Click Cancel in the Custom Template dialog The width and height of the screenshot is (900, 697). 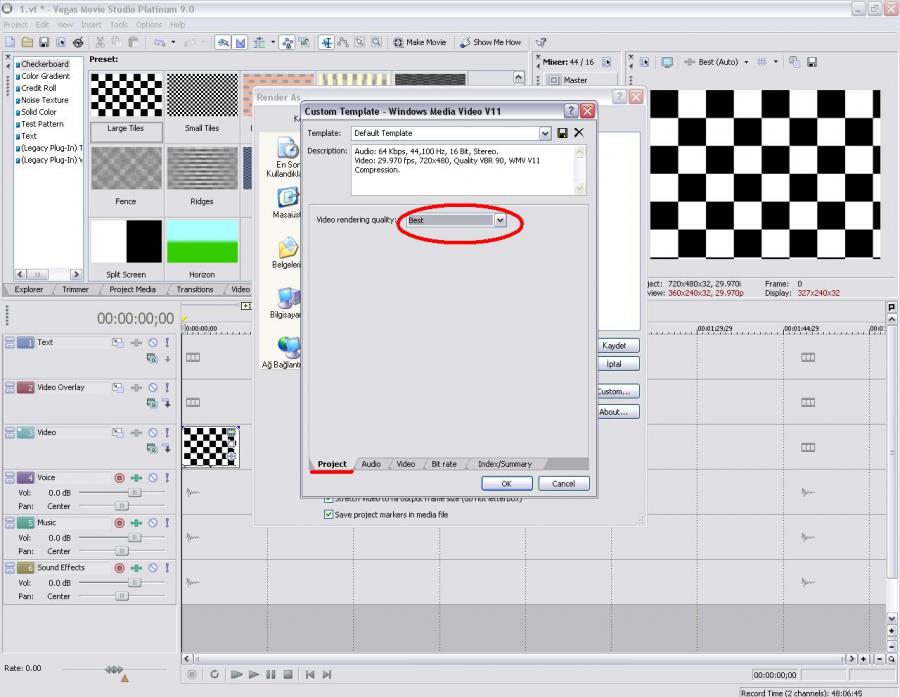[563, 483]
